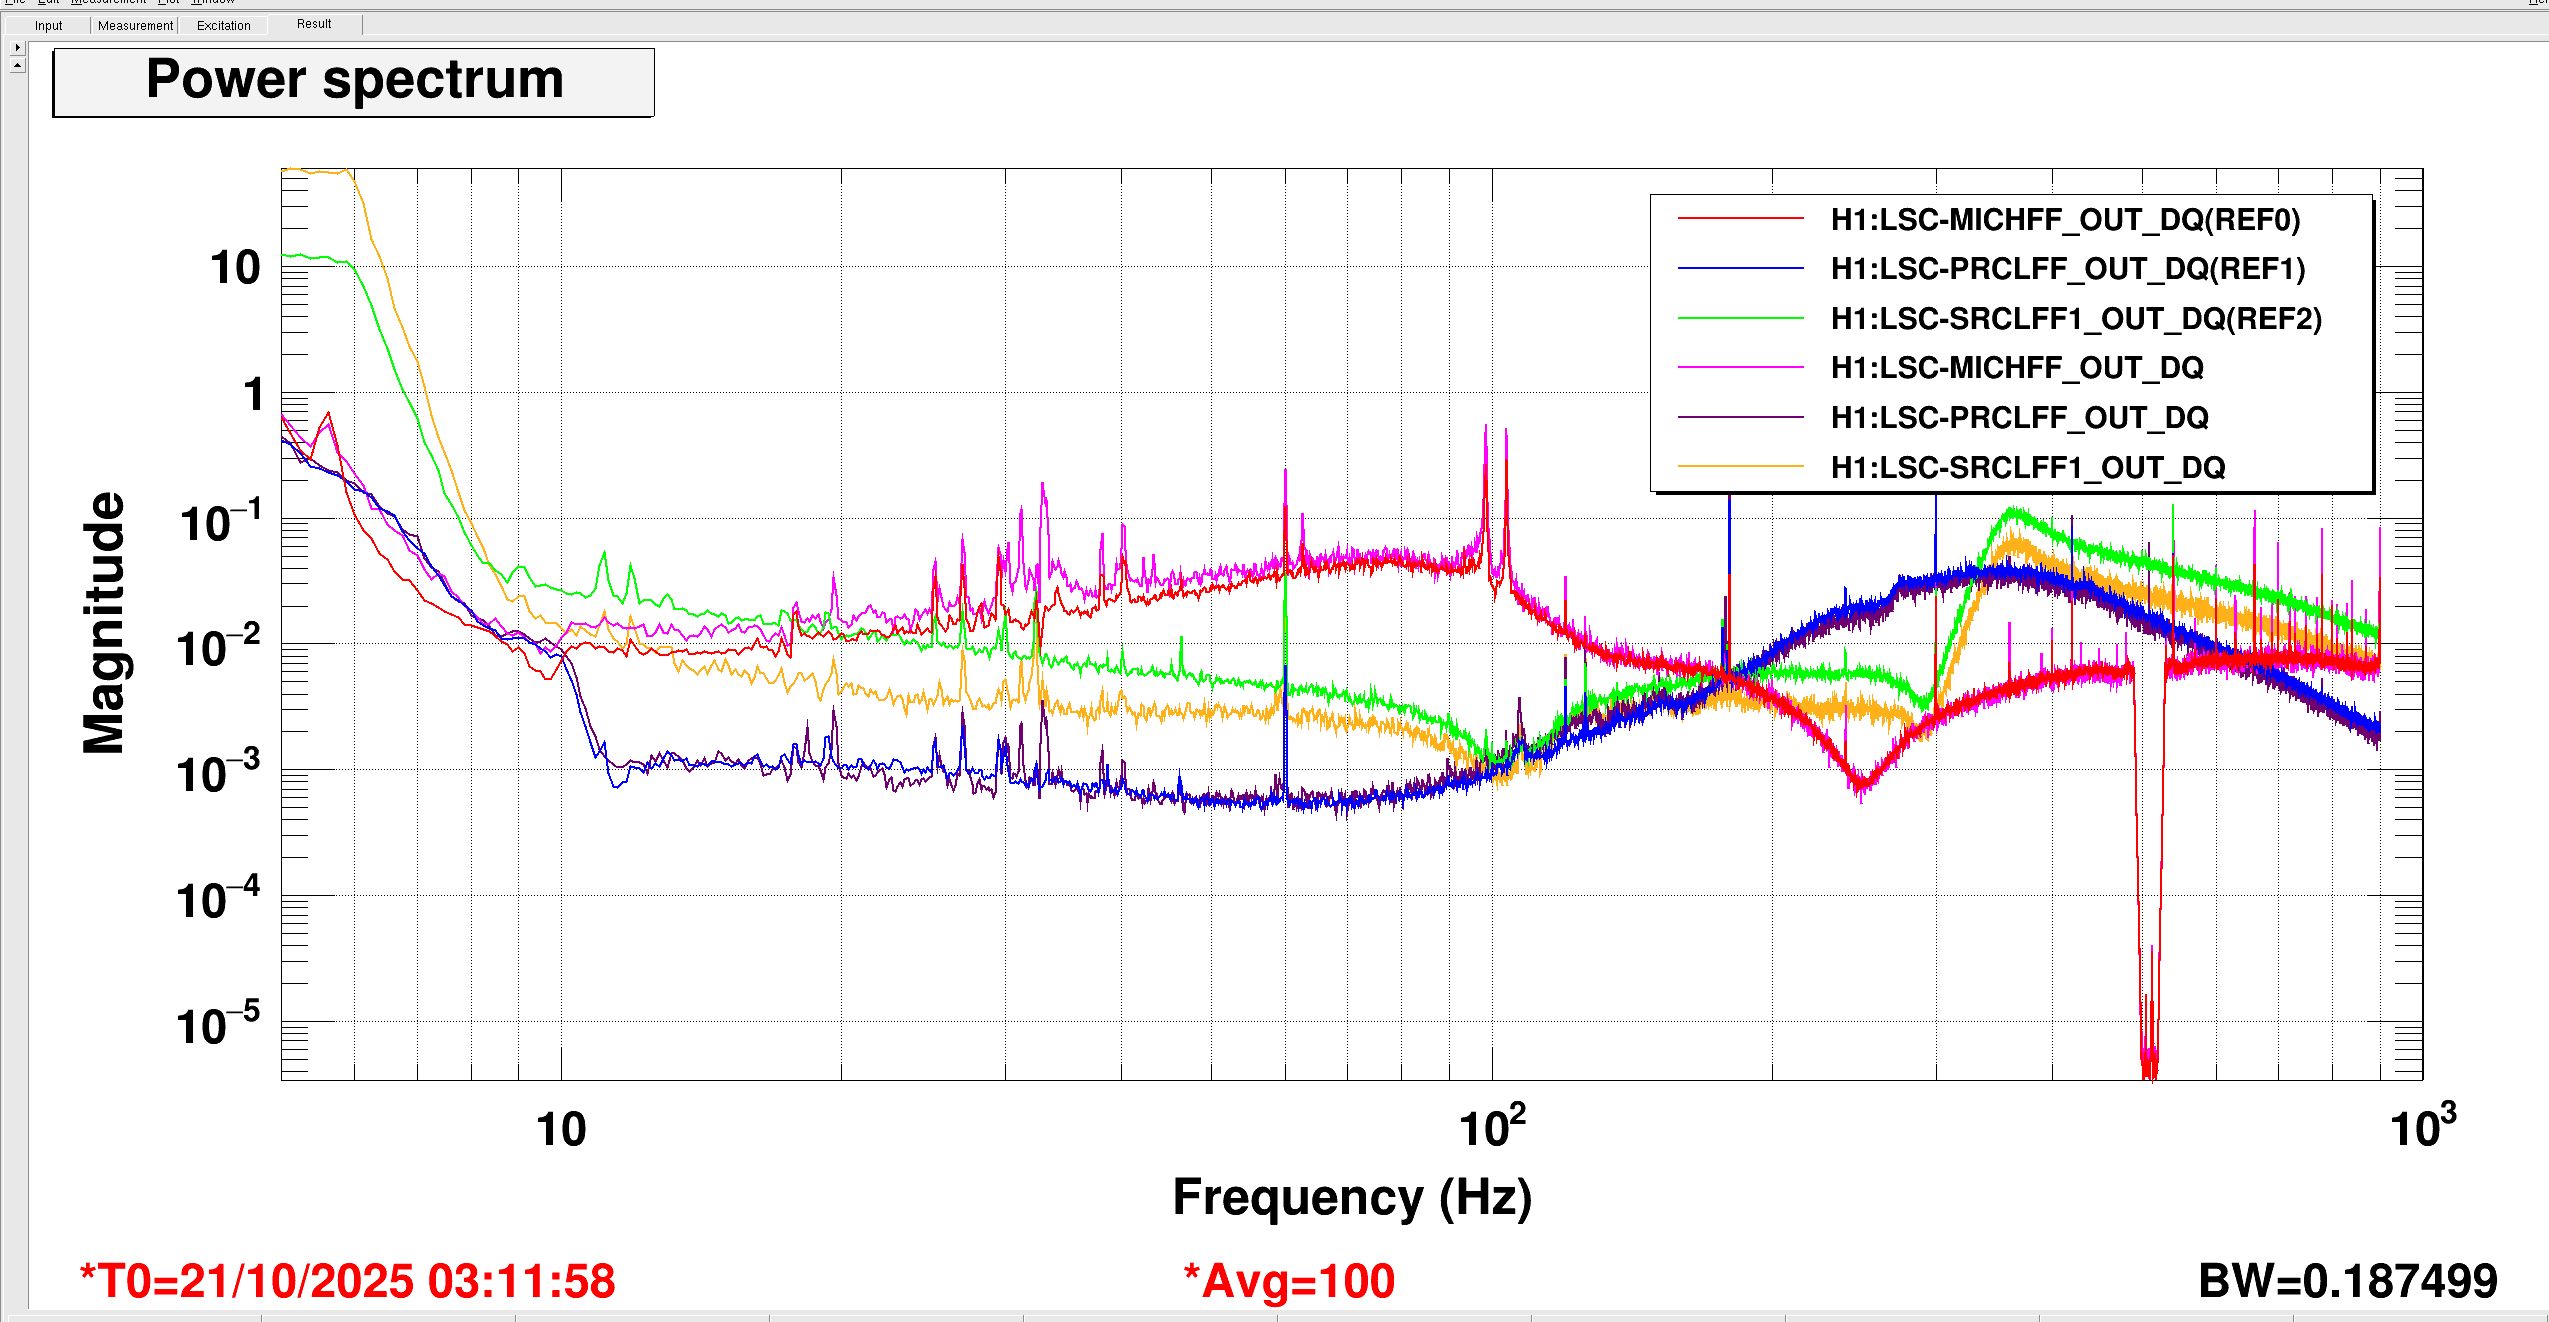Click blue line sample for PRCLFF REF1
Viewport: 2549px width, 1322px height.
point(1739,268)
